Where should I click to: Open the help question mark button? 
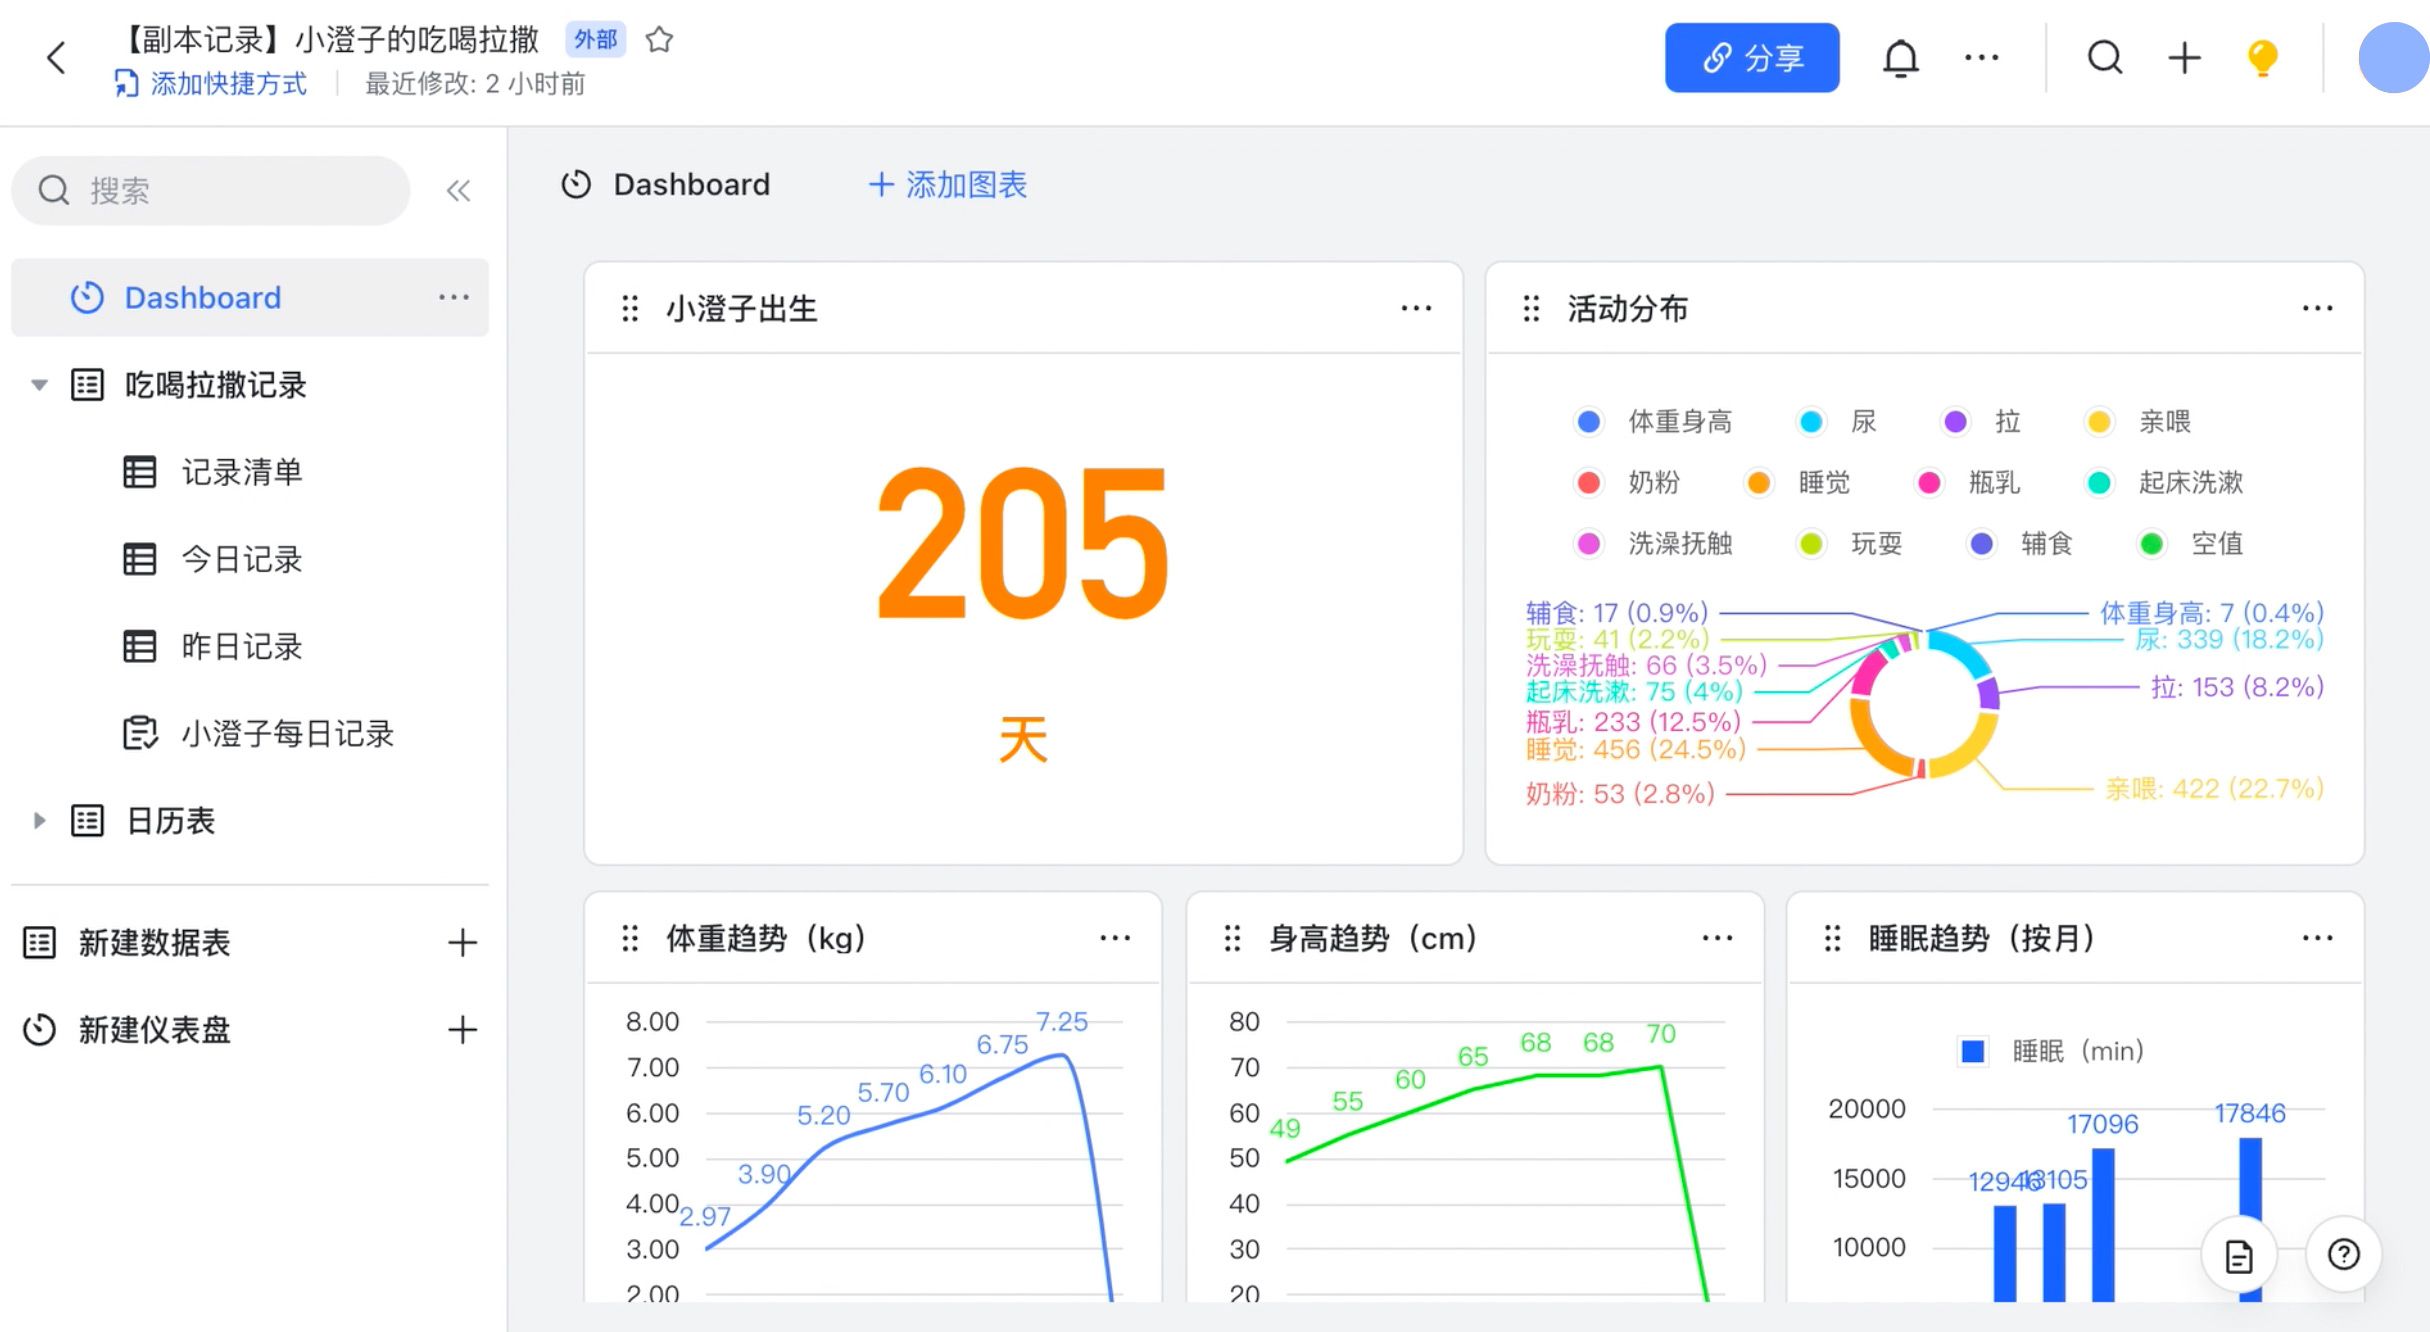pyautogui.click(x=2343, y=1254)
